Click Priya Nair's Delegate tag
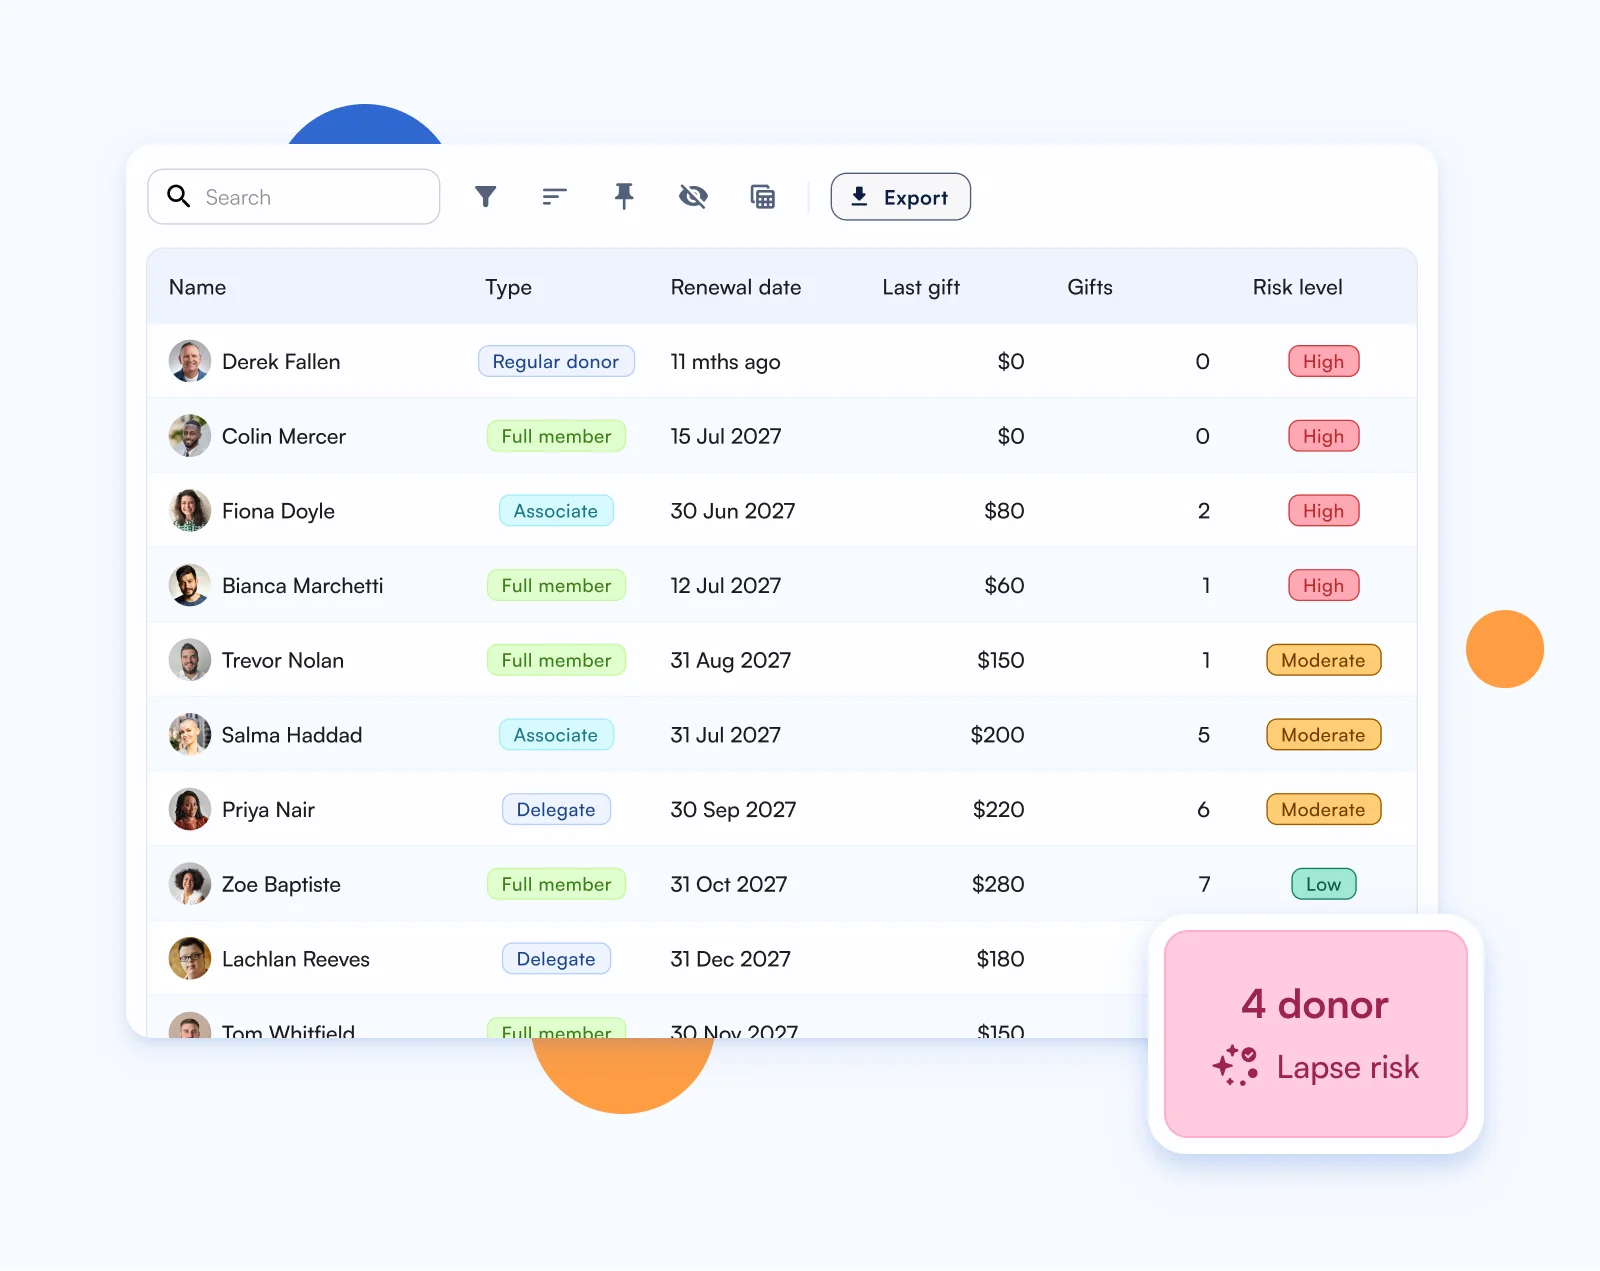This screenshot has height=1271, width=1600. pyautogui.click(x=556, y=809)
